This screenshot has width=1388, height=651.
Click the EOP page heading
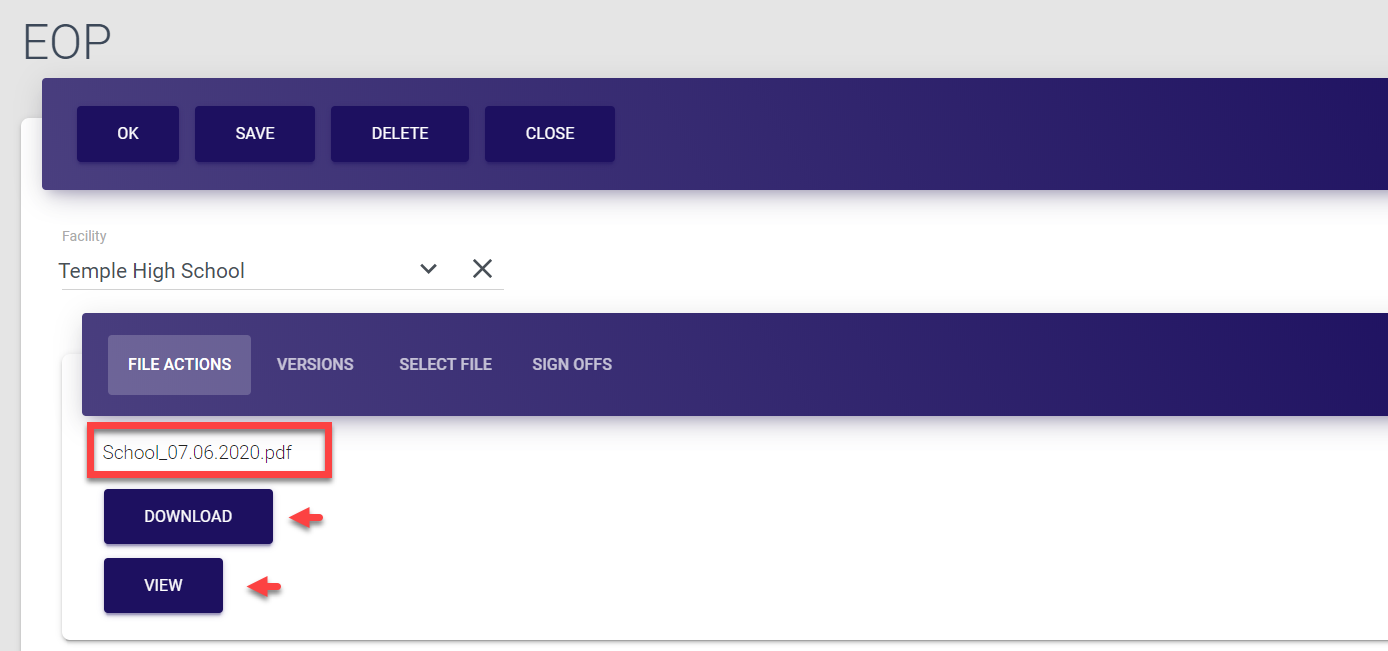coord(67,42)
